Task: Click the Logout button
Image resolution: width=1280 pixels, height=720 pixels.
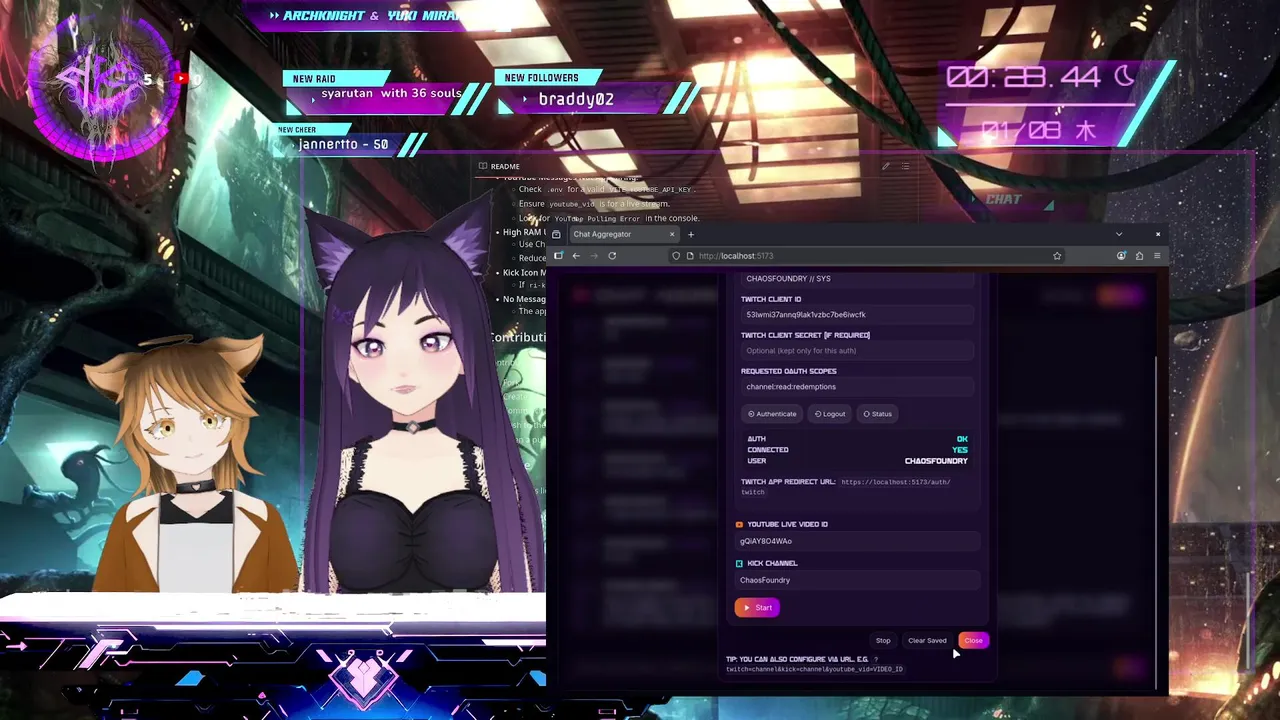Action: point(830,414)
